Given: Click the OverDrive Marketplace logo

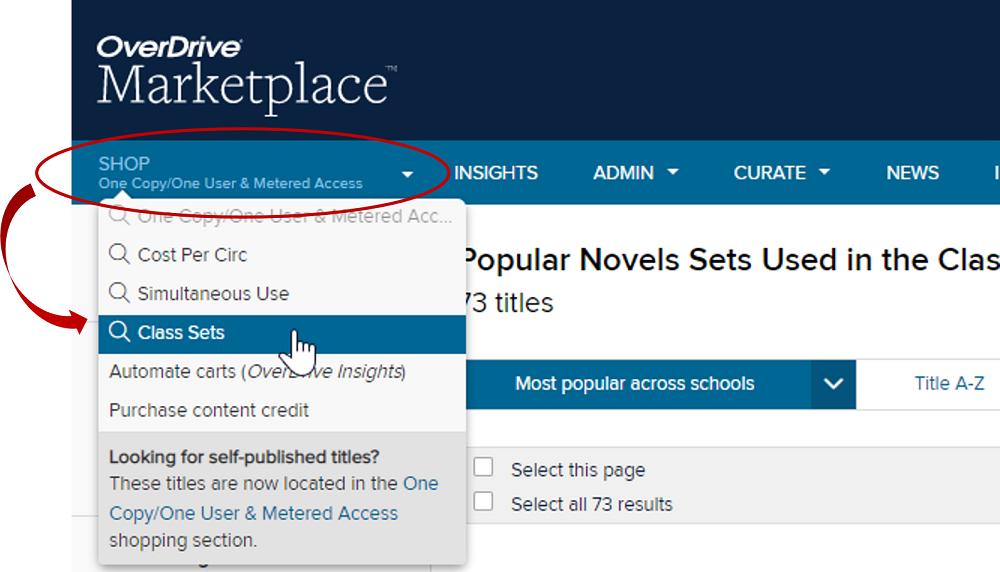Looking at the screenshot, I should (247, 75).
